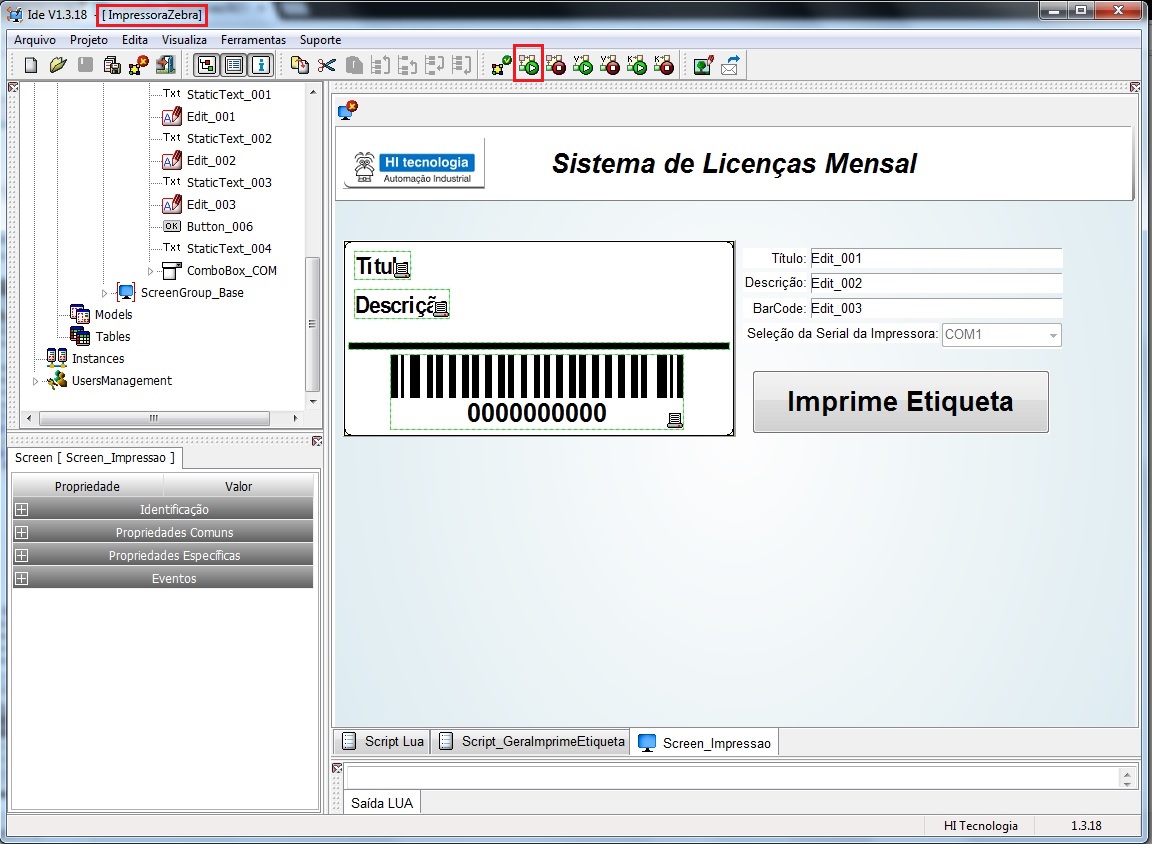Click the Screen [ Screen_Impressao ] properties tab
The image size is (1152, 844).
pyautogui.click(x=96, y=458)
